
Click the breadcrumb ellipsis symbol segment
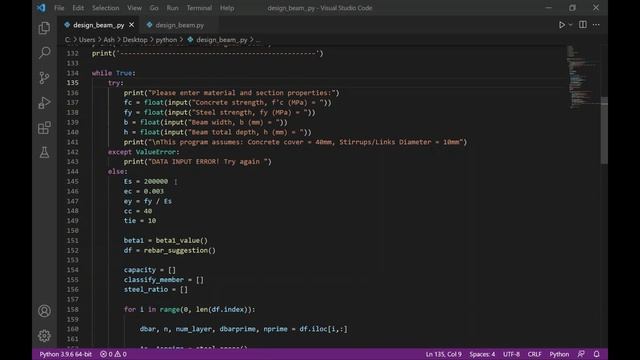tap(258, 40)
